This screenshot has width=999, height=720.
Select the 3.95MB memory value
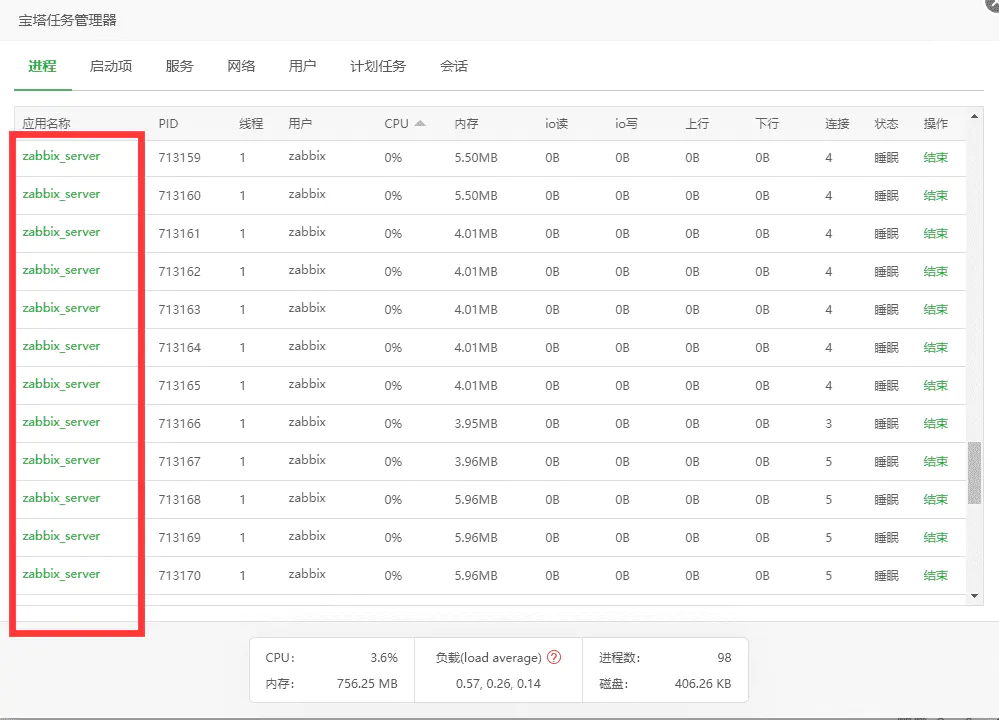[x=476, y=424]
